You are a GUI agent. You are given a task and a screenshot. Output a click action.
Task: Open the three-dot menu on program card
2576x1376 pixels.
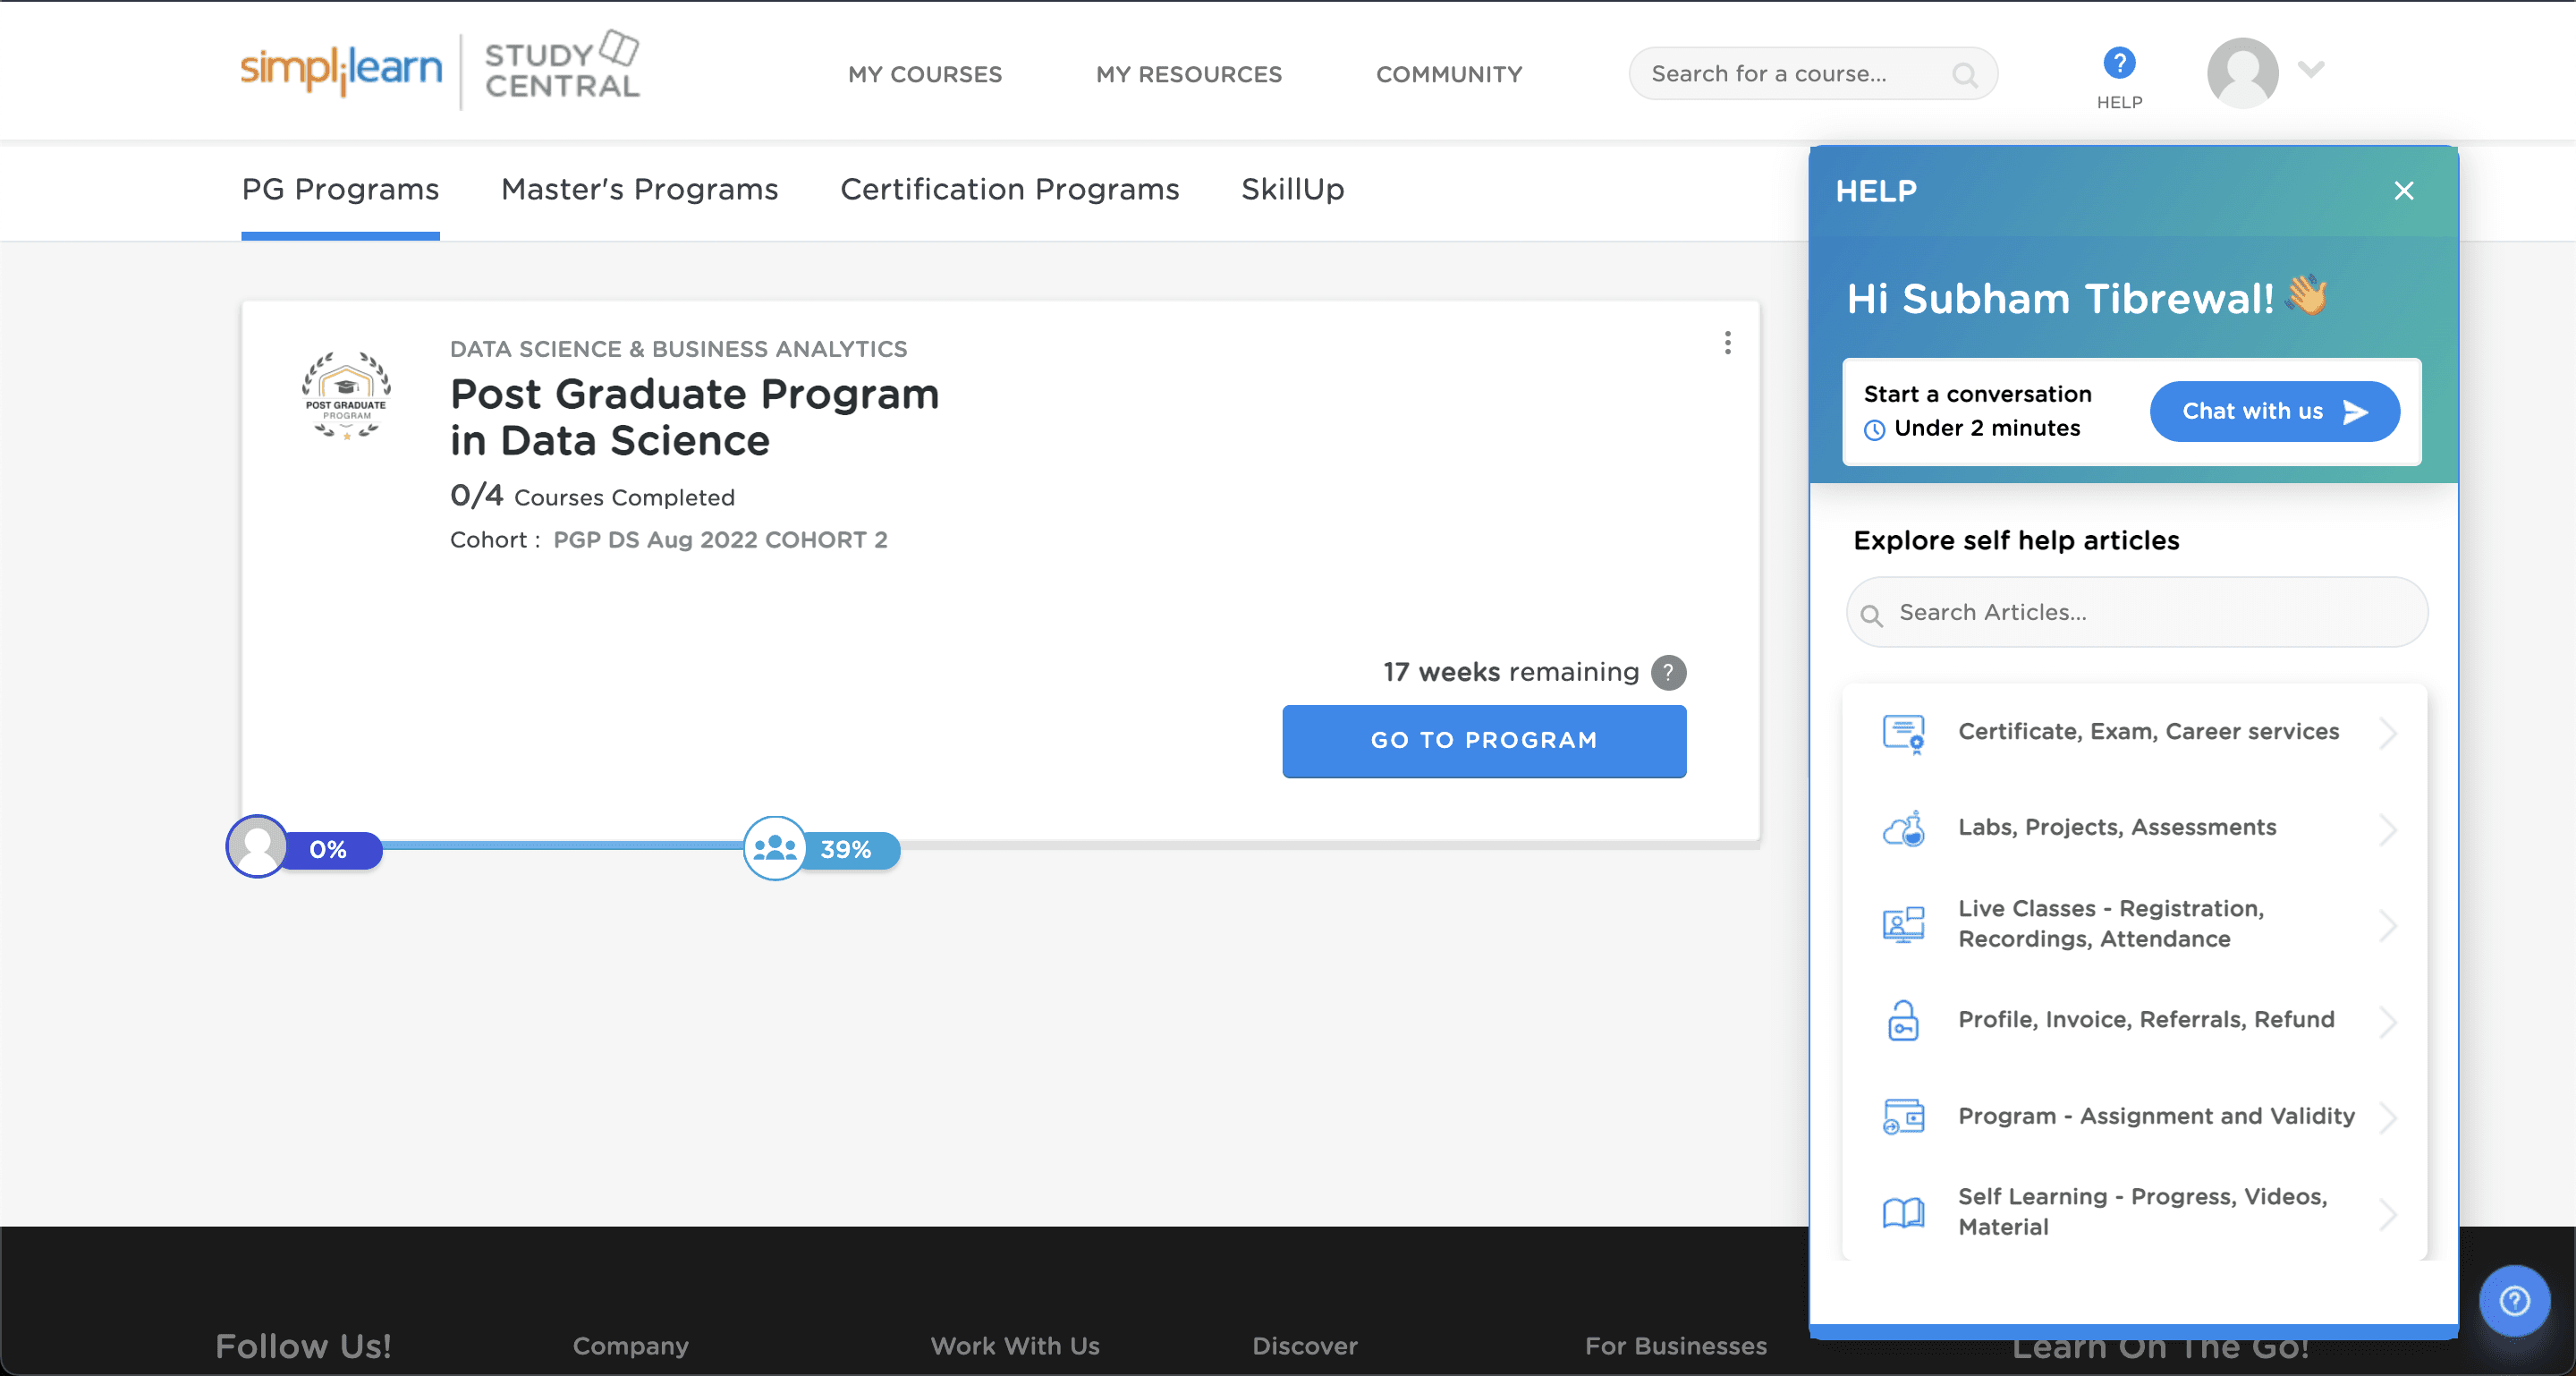(x=1727, y=343)
